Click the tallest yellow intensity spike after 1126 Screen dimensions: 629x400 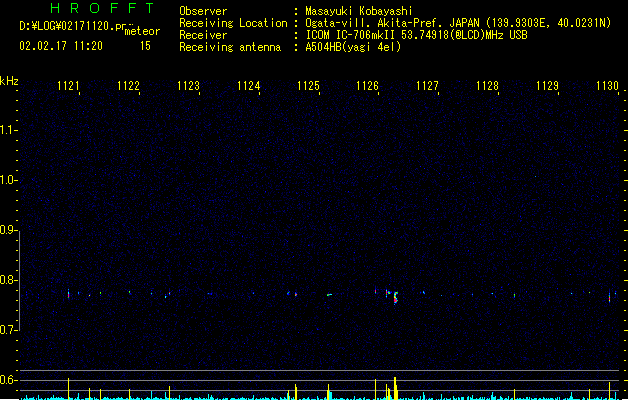pos(395,388)
